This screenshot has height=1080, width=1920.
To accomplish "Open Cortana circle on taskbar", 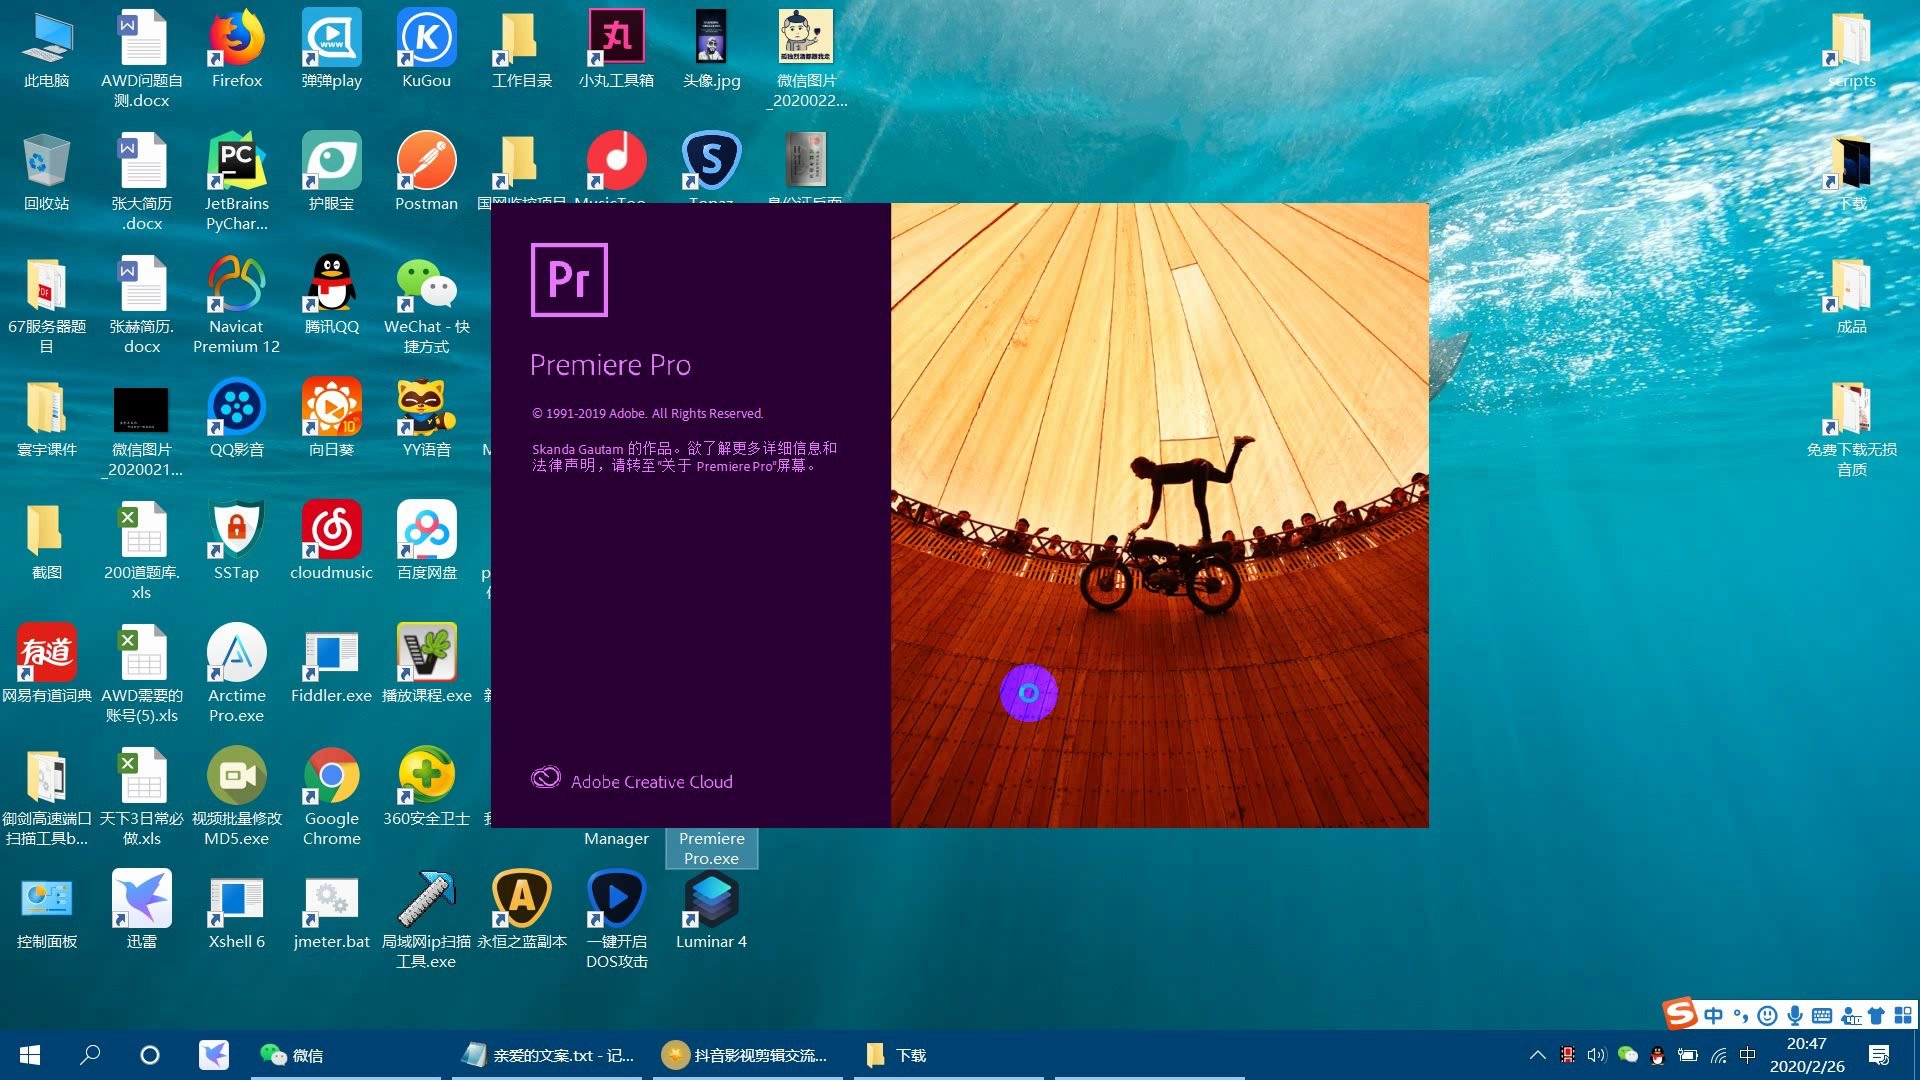I will point(150,1055).
